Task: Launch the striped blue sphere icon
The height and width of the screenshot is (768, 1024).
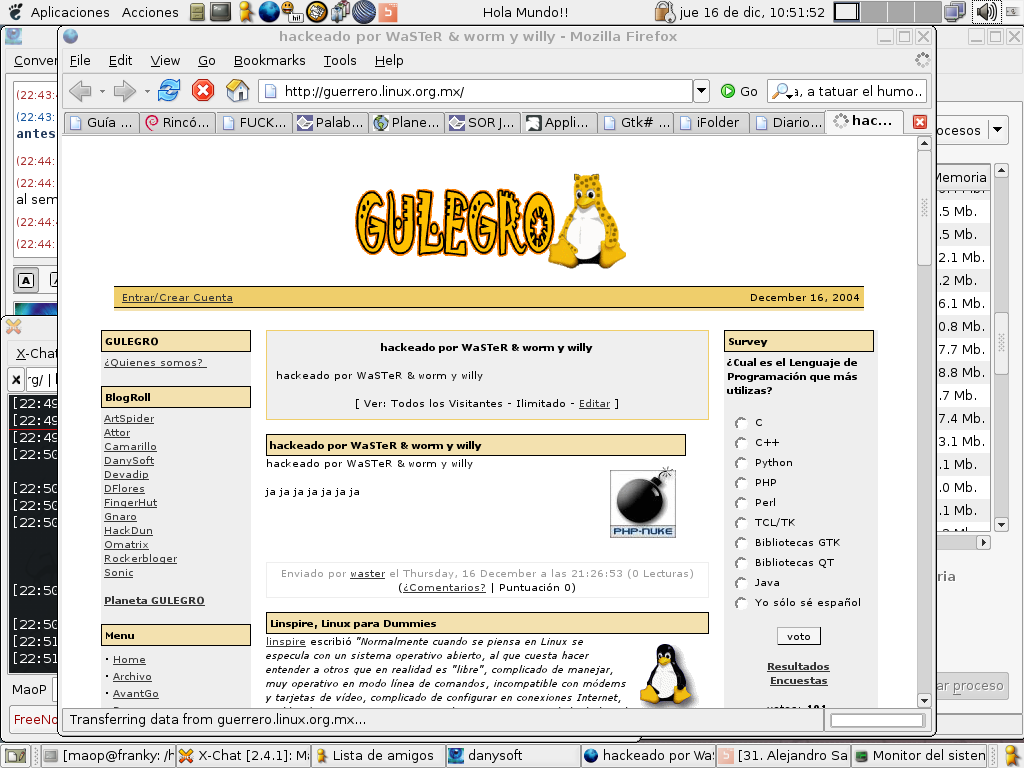Action: point(364,12)
